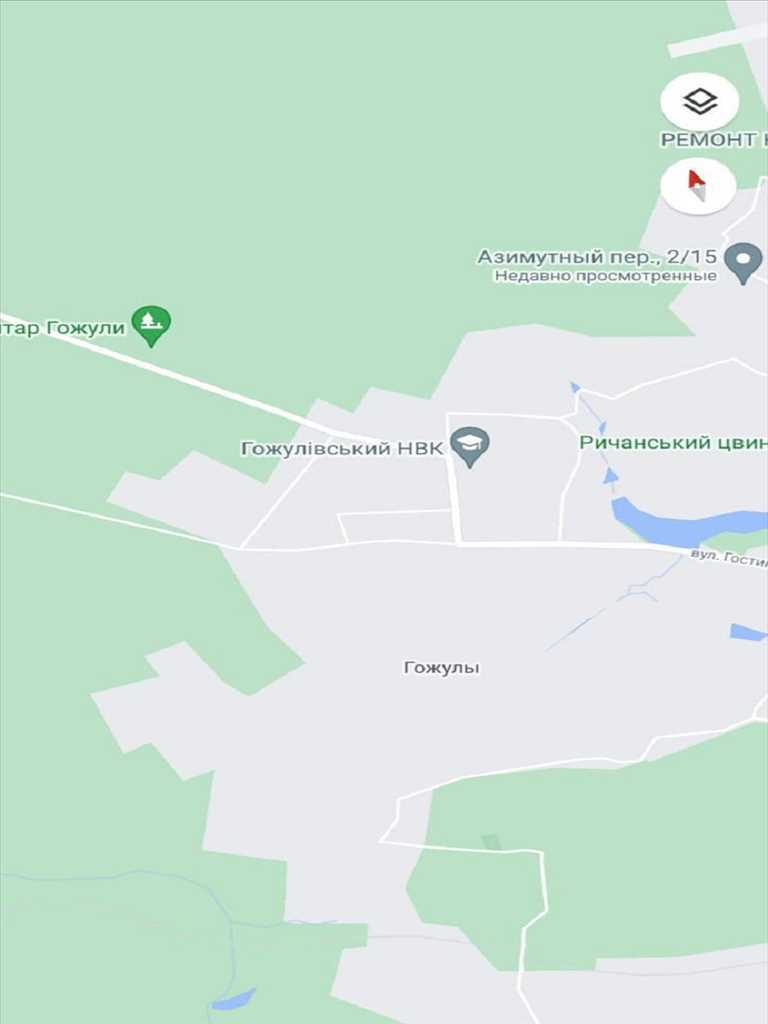Tap the РЕМОНТ business label
The image size is (768, 1024).
[x=714, y=139]
